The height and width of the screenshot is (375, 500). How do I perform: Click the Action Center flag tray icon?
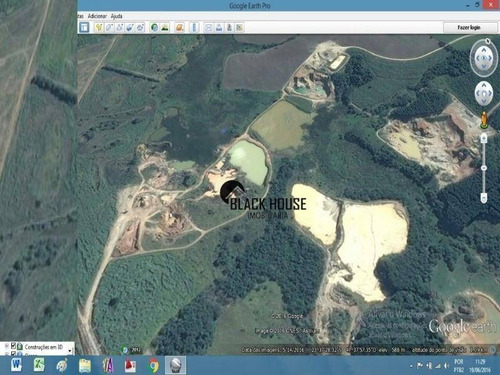coord(421,366)
